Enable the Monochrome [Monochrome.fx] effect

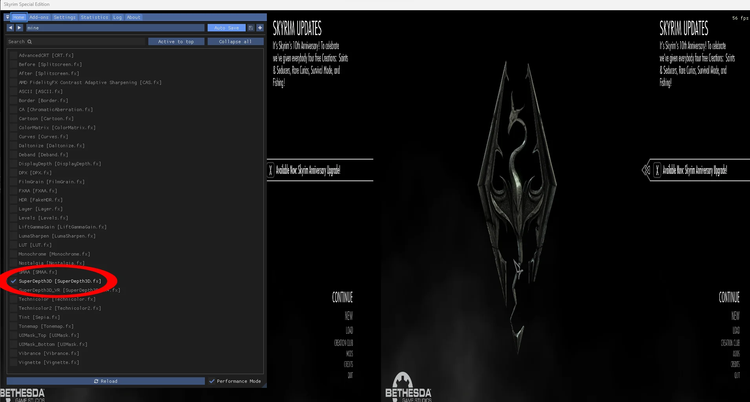tap(13, 254)
